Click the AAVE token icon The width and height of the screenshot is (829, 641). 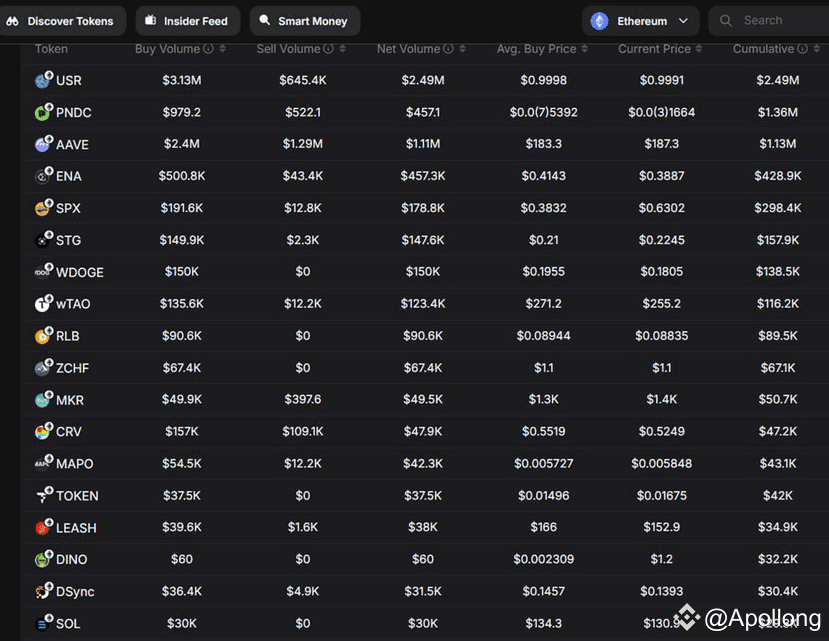pyautogui.click(x=44, y=144)
